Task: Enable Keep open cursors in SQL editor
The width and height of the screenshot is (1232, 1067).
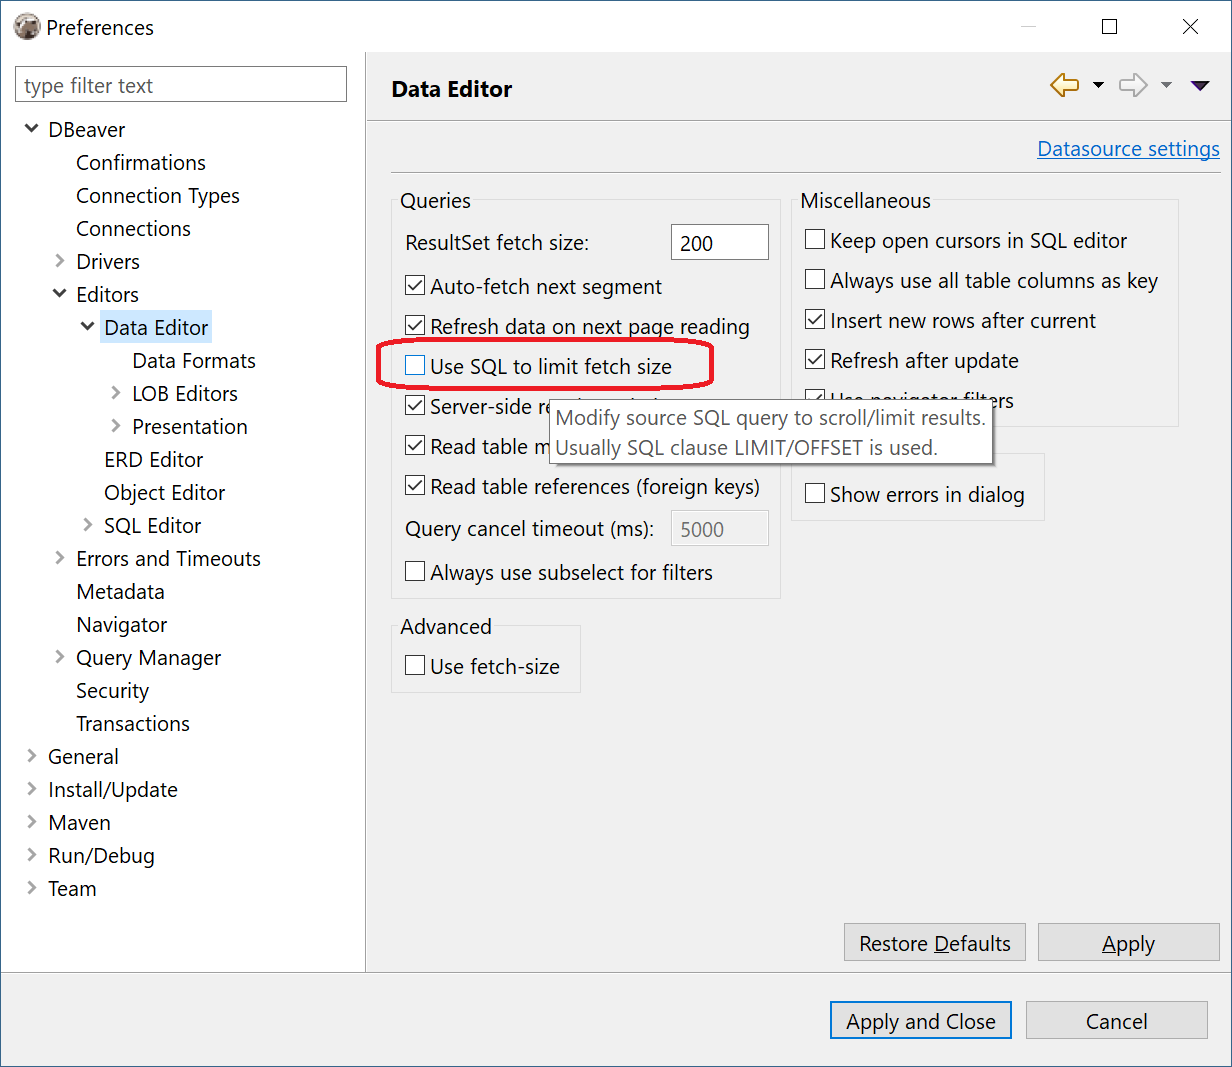Action: pyautogui.click(x=815, y=240)
